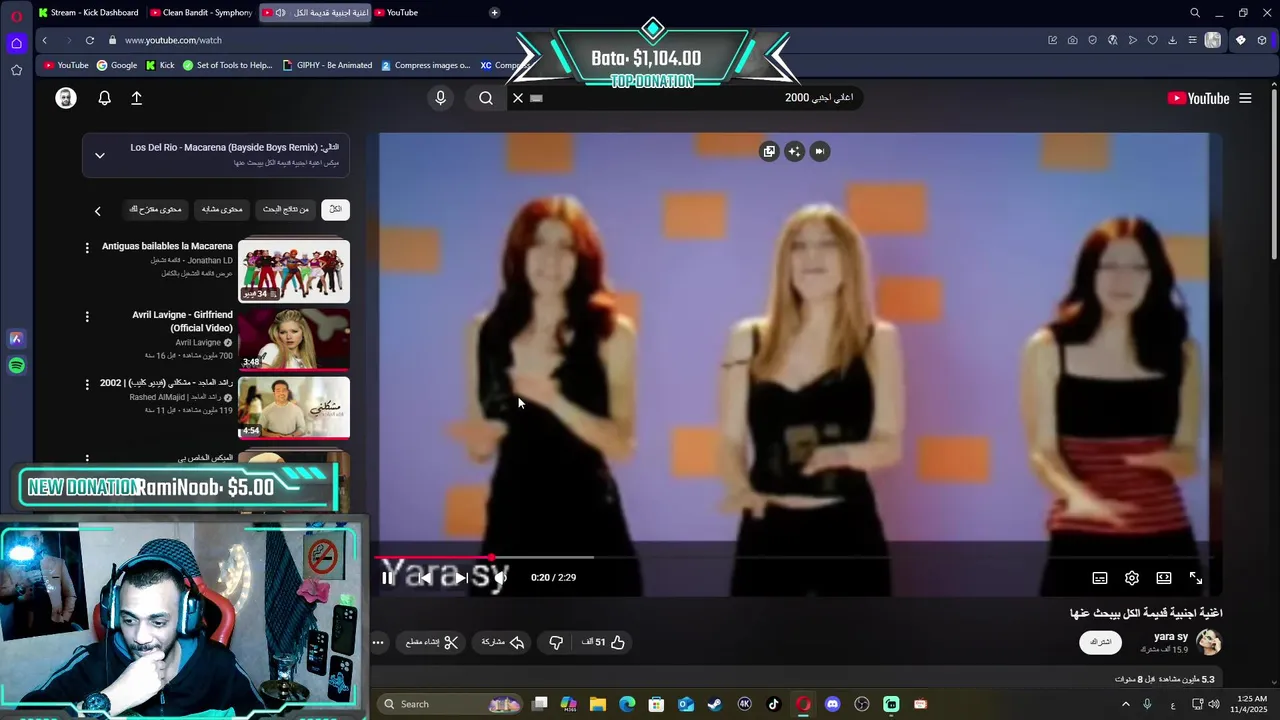
Task: Go to YouTube home via logo
Action: point(1198,98)
